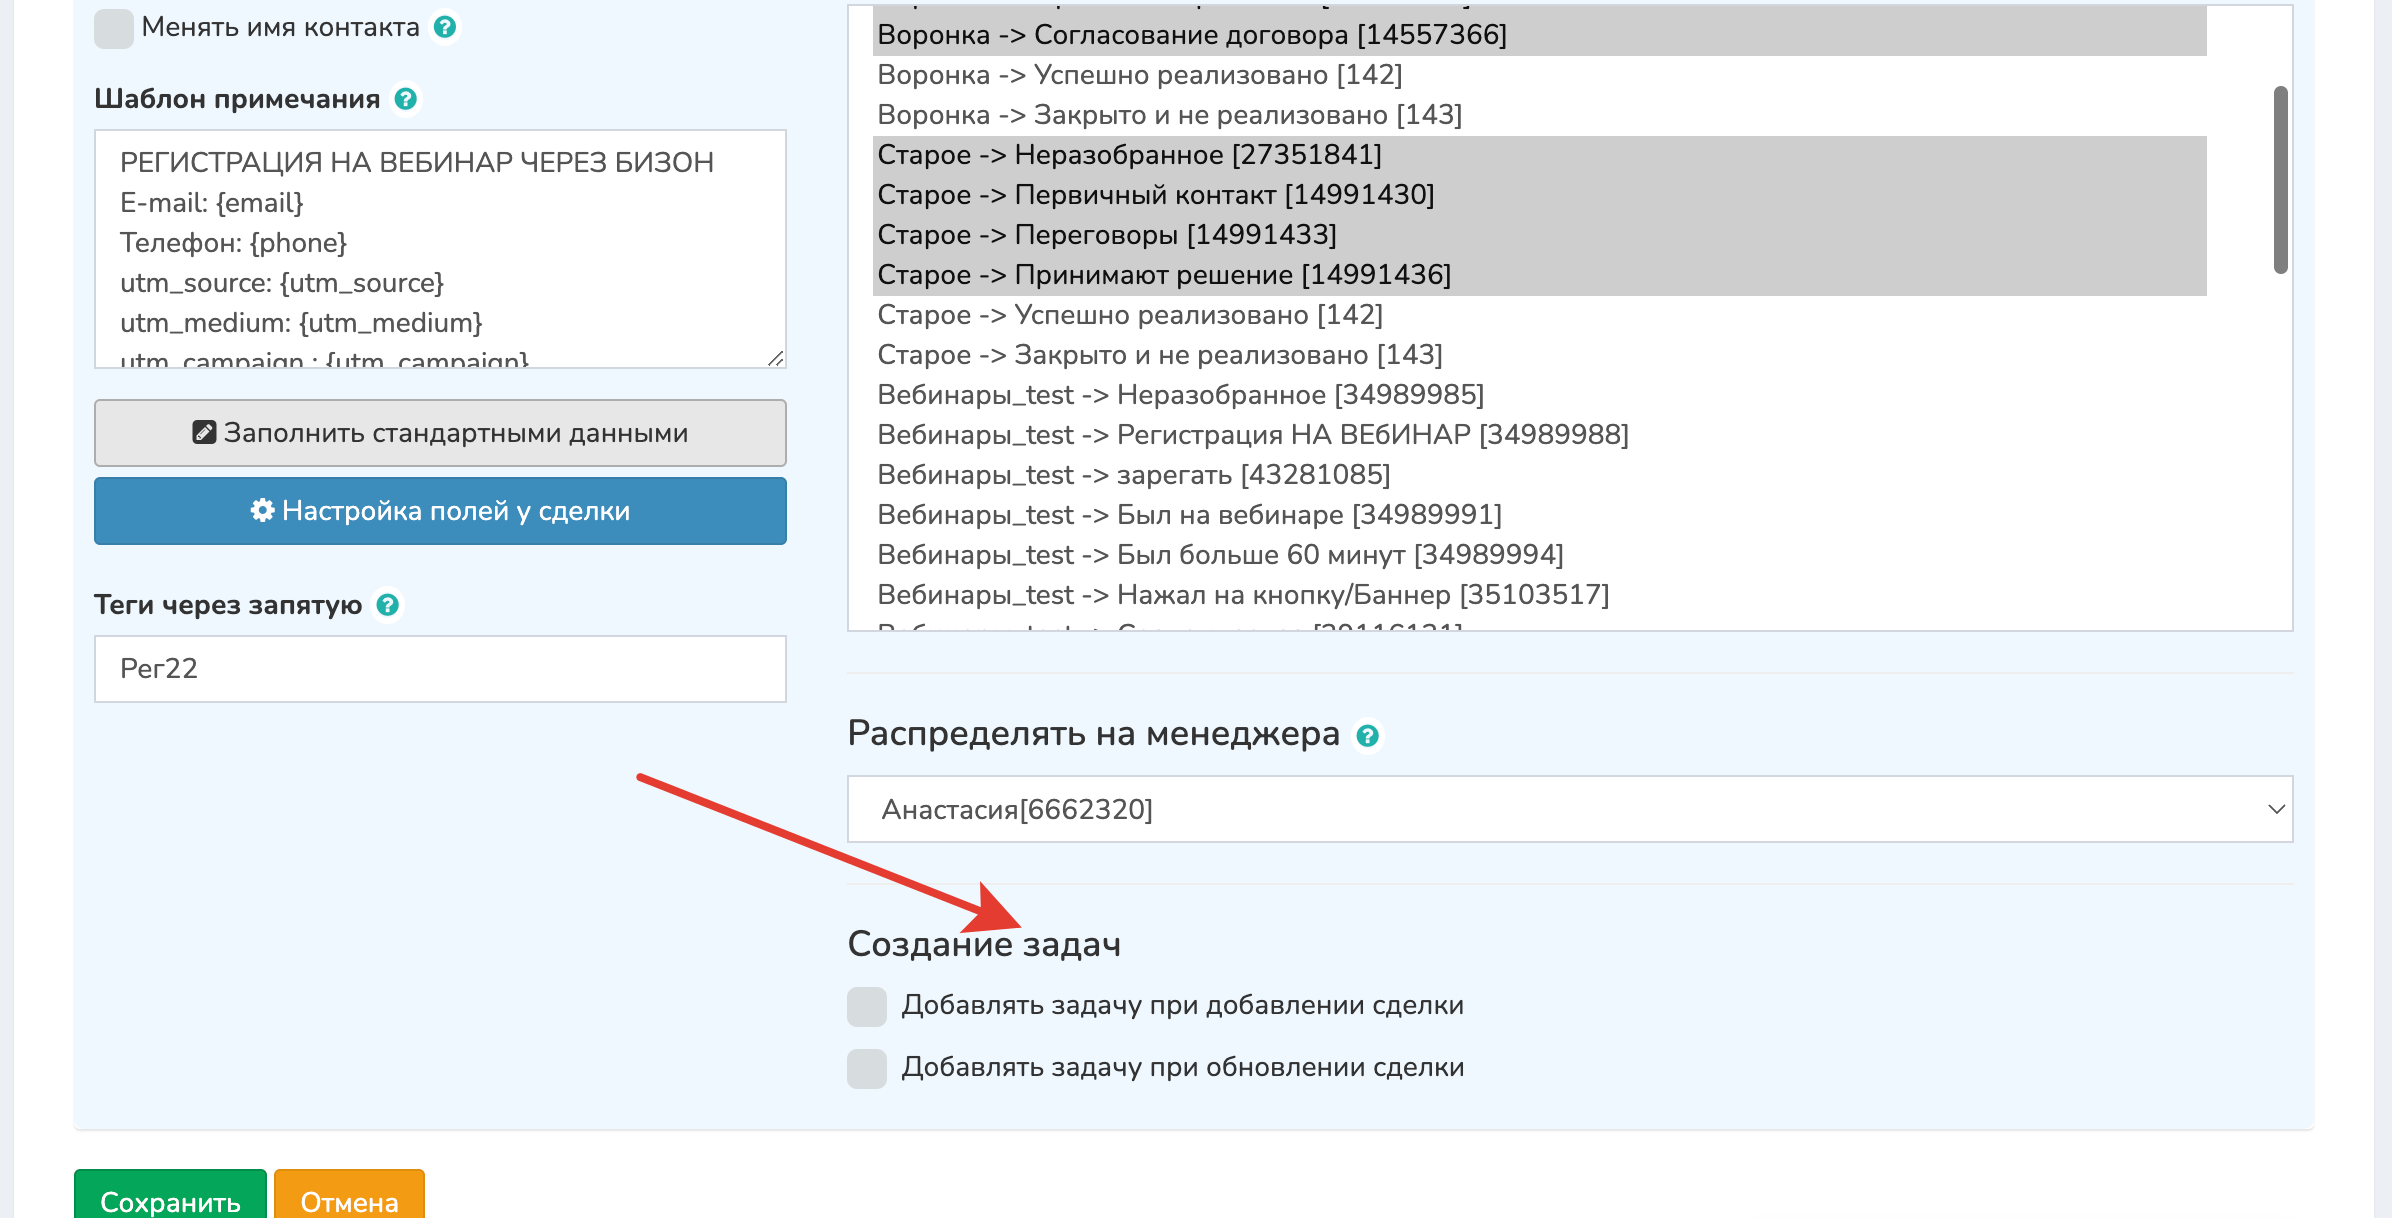
Task: Deselect Старое -> Переговоры [14991433]
Action: [1105, 235]
